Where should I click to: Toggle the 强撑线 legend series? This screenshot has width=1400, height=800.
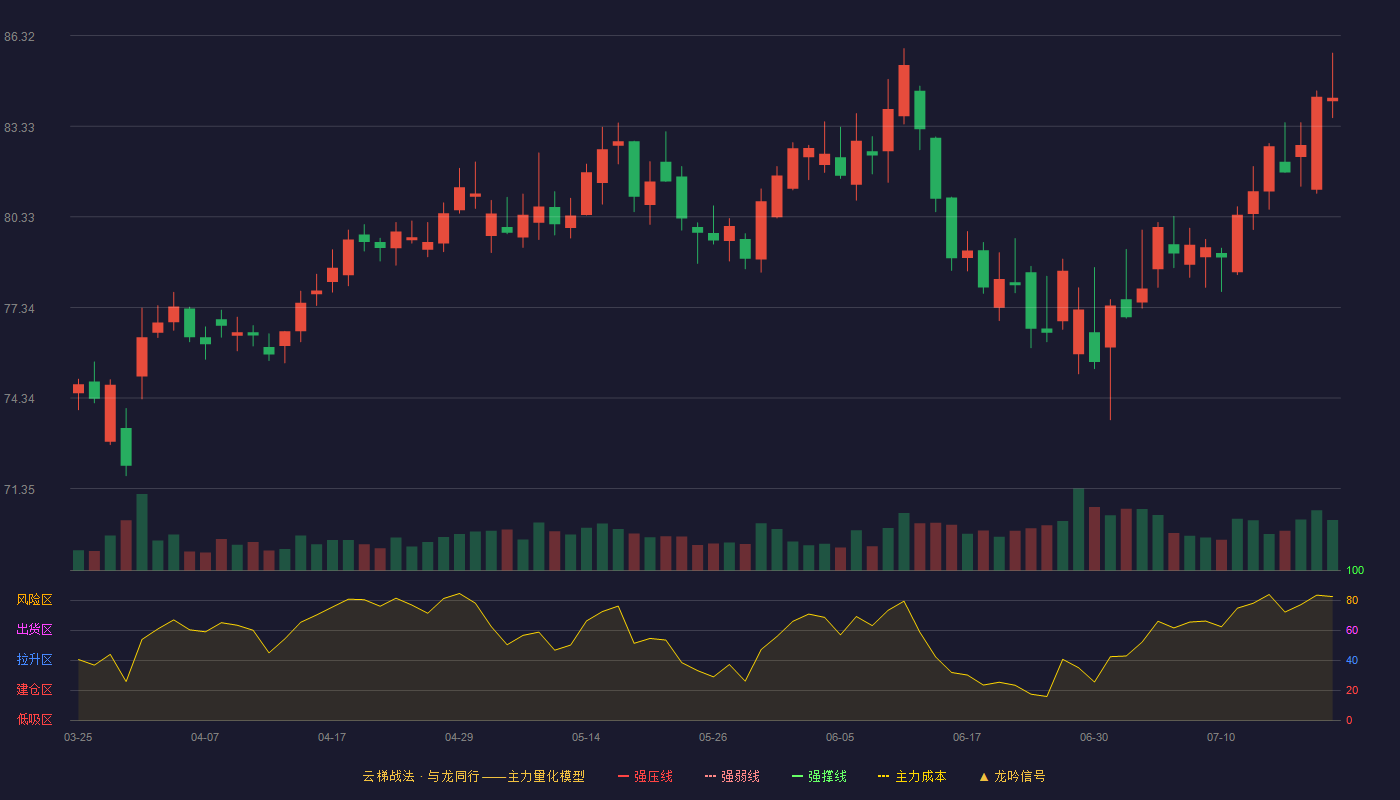[819, 776]
